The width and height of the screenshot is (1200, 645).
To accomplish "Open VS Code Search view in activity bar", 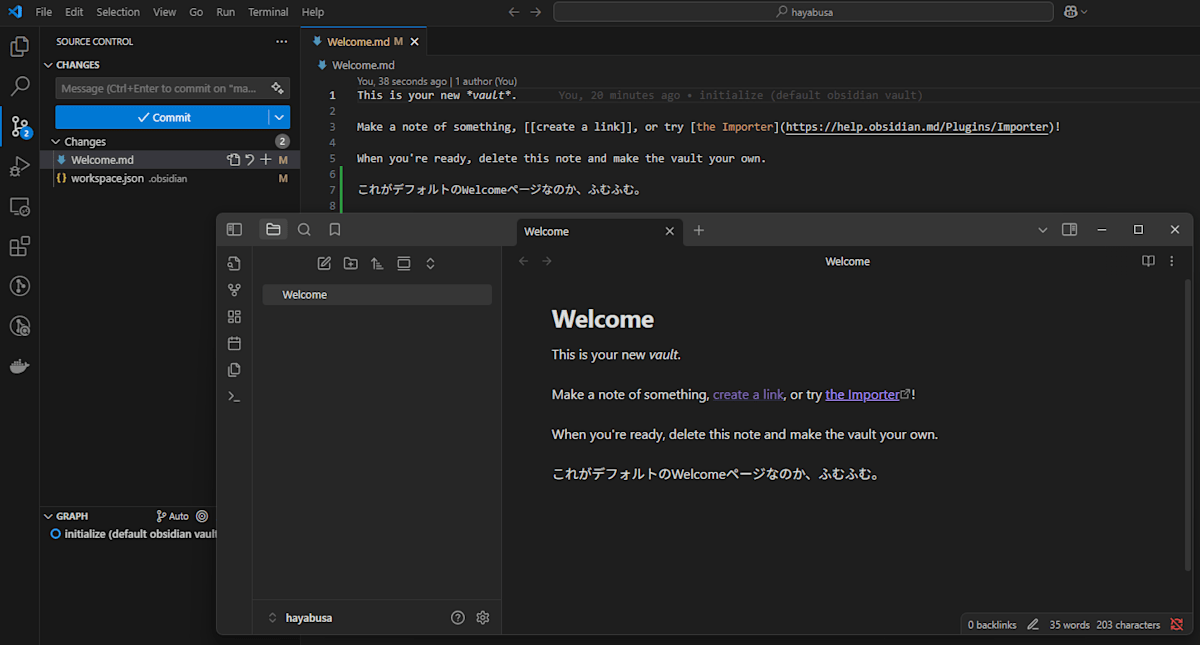I will coord(19,86).
